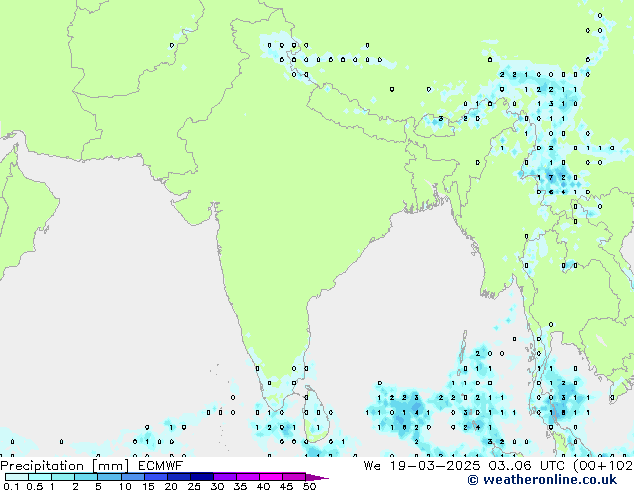Screen dimensions: 634x490
Task: Pick the 15–20 mm blue legend swatch
Action: (x=155, y=477)
